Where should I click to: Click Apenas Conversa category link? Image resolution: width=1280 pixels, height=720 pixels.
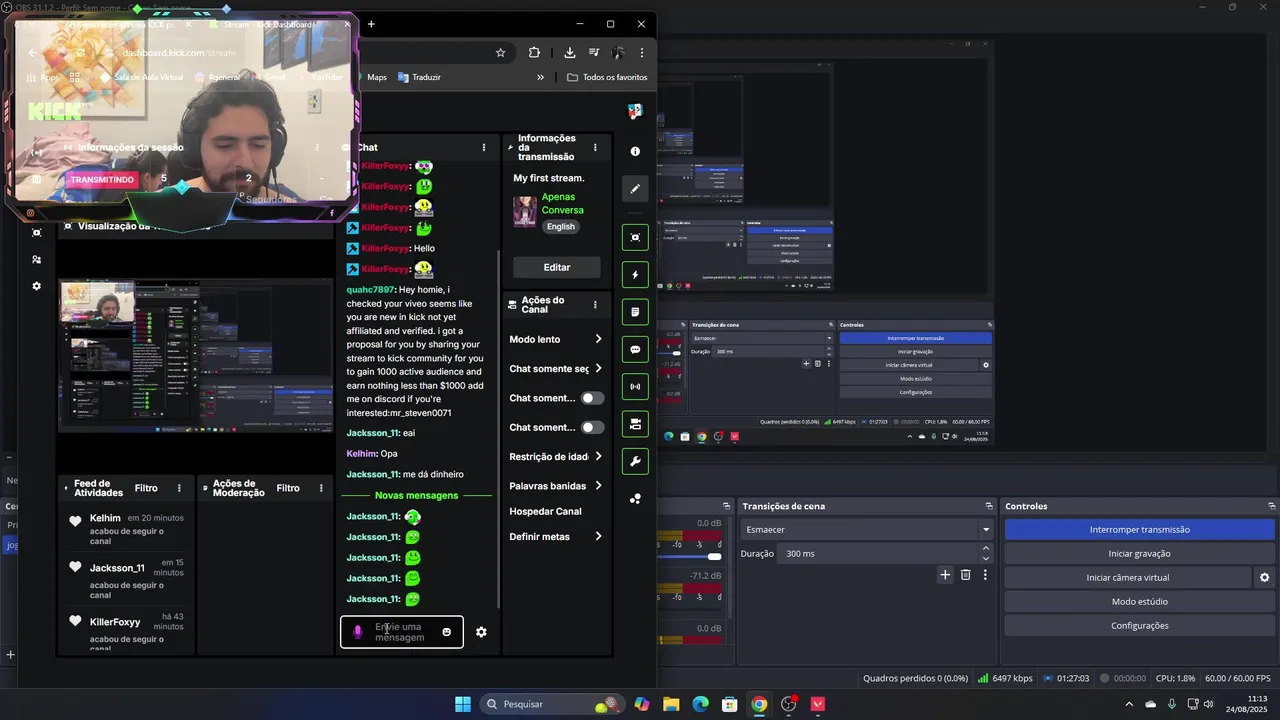[562, 204]
